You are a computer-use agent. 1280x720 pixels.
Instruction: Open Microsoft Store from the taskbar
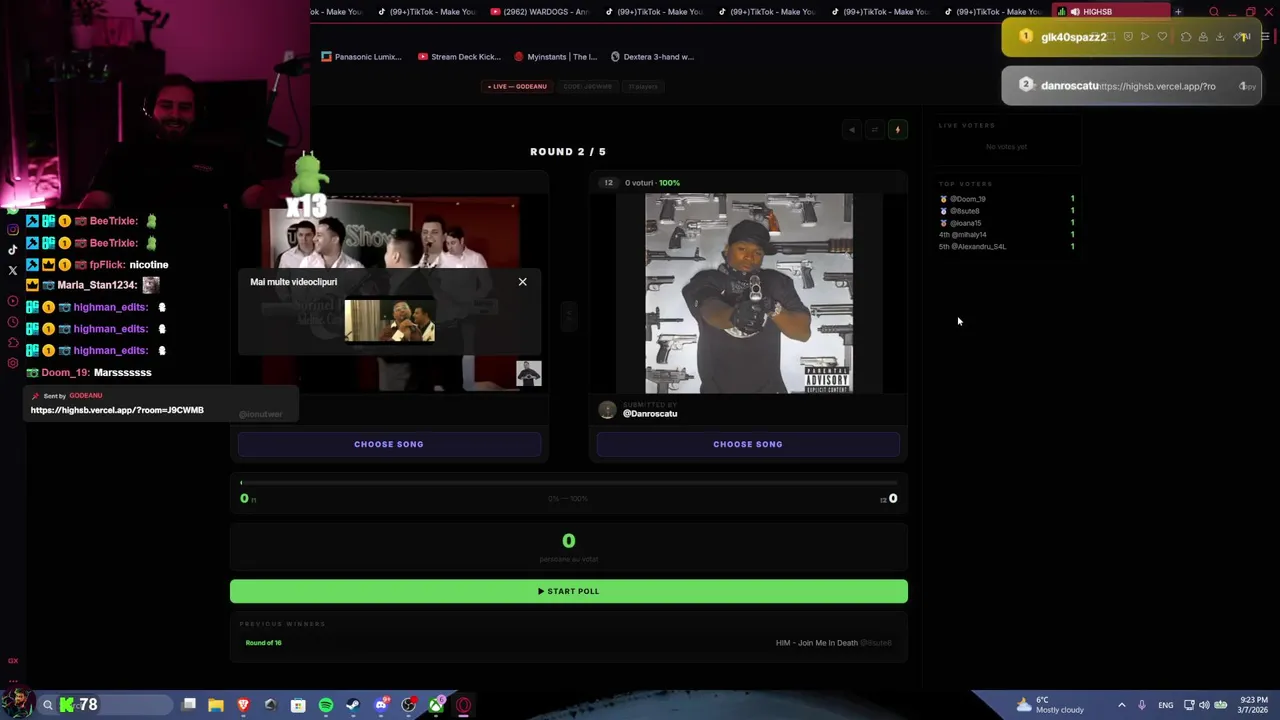[298, 705]
